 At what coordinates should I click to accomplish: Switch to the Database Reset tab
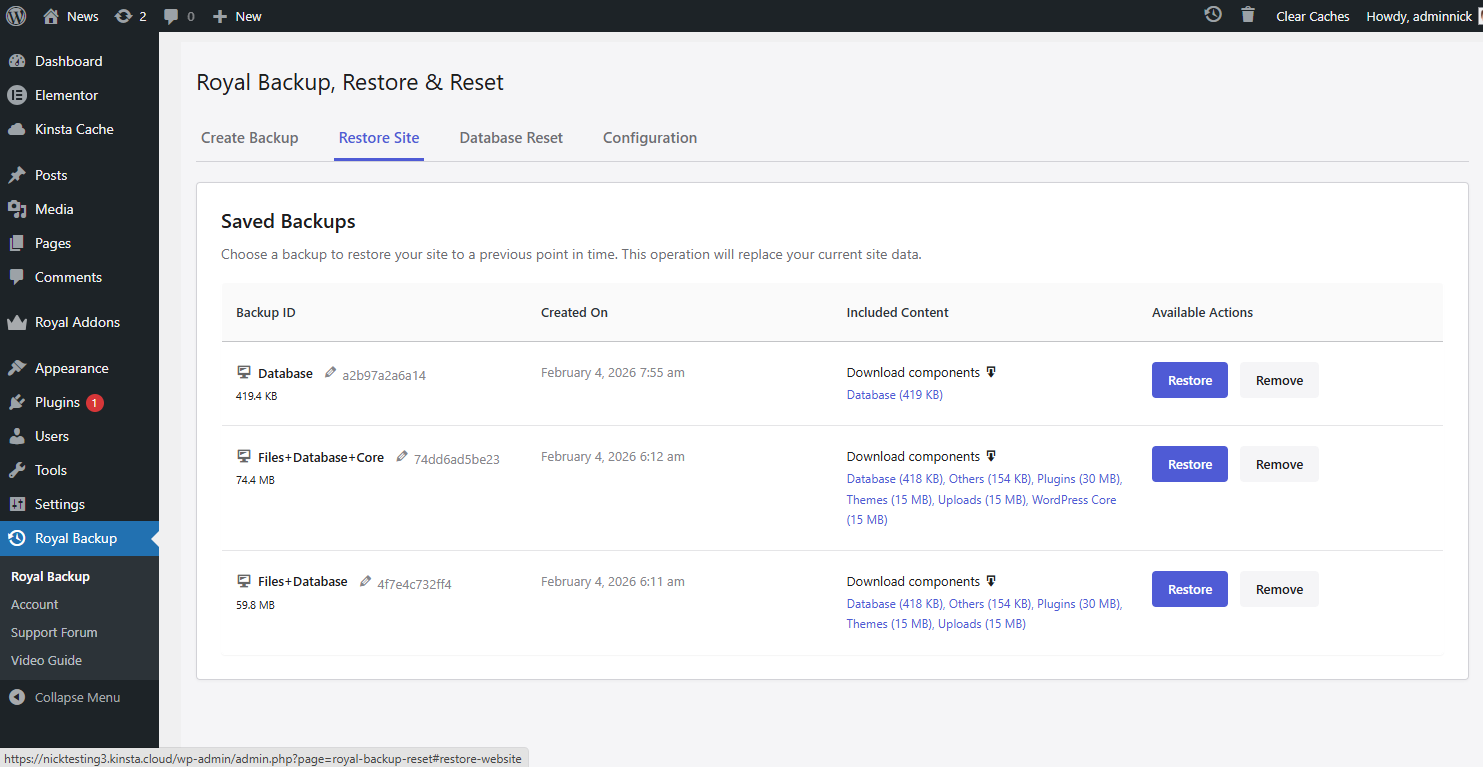(511, 138)
